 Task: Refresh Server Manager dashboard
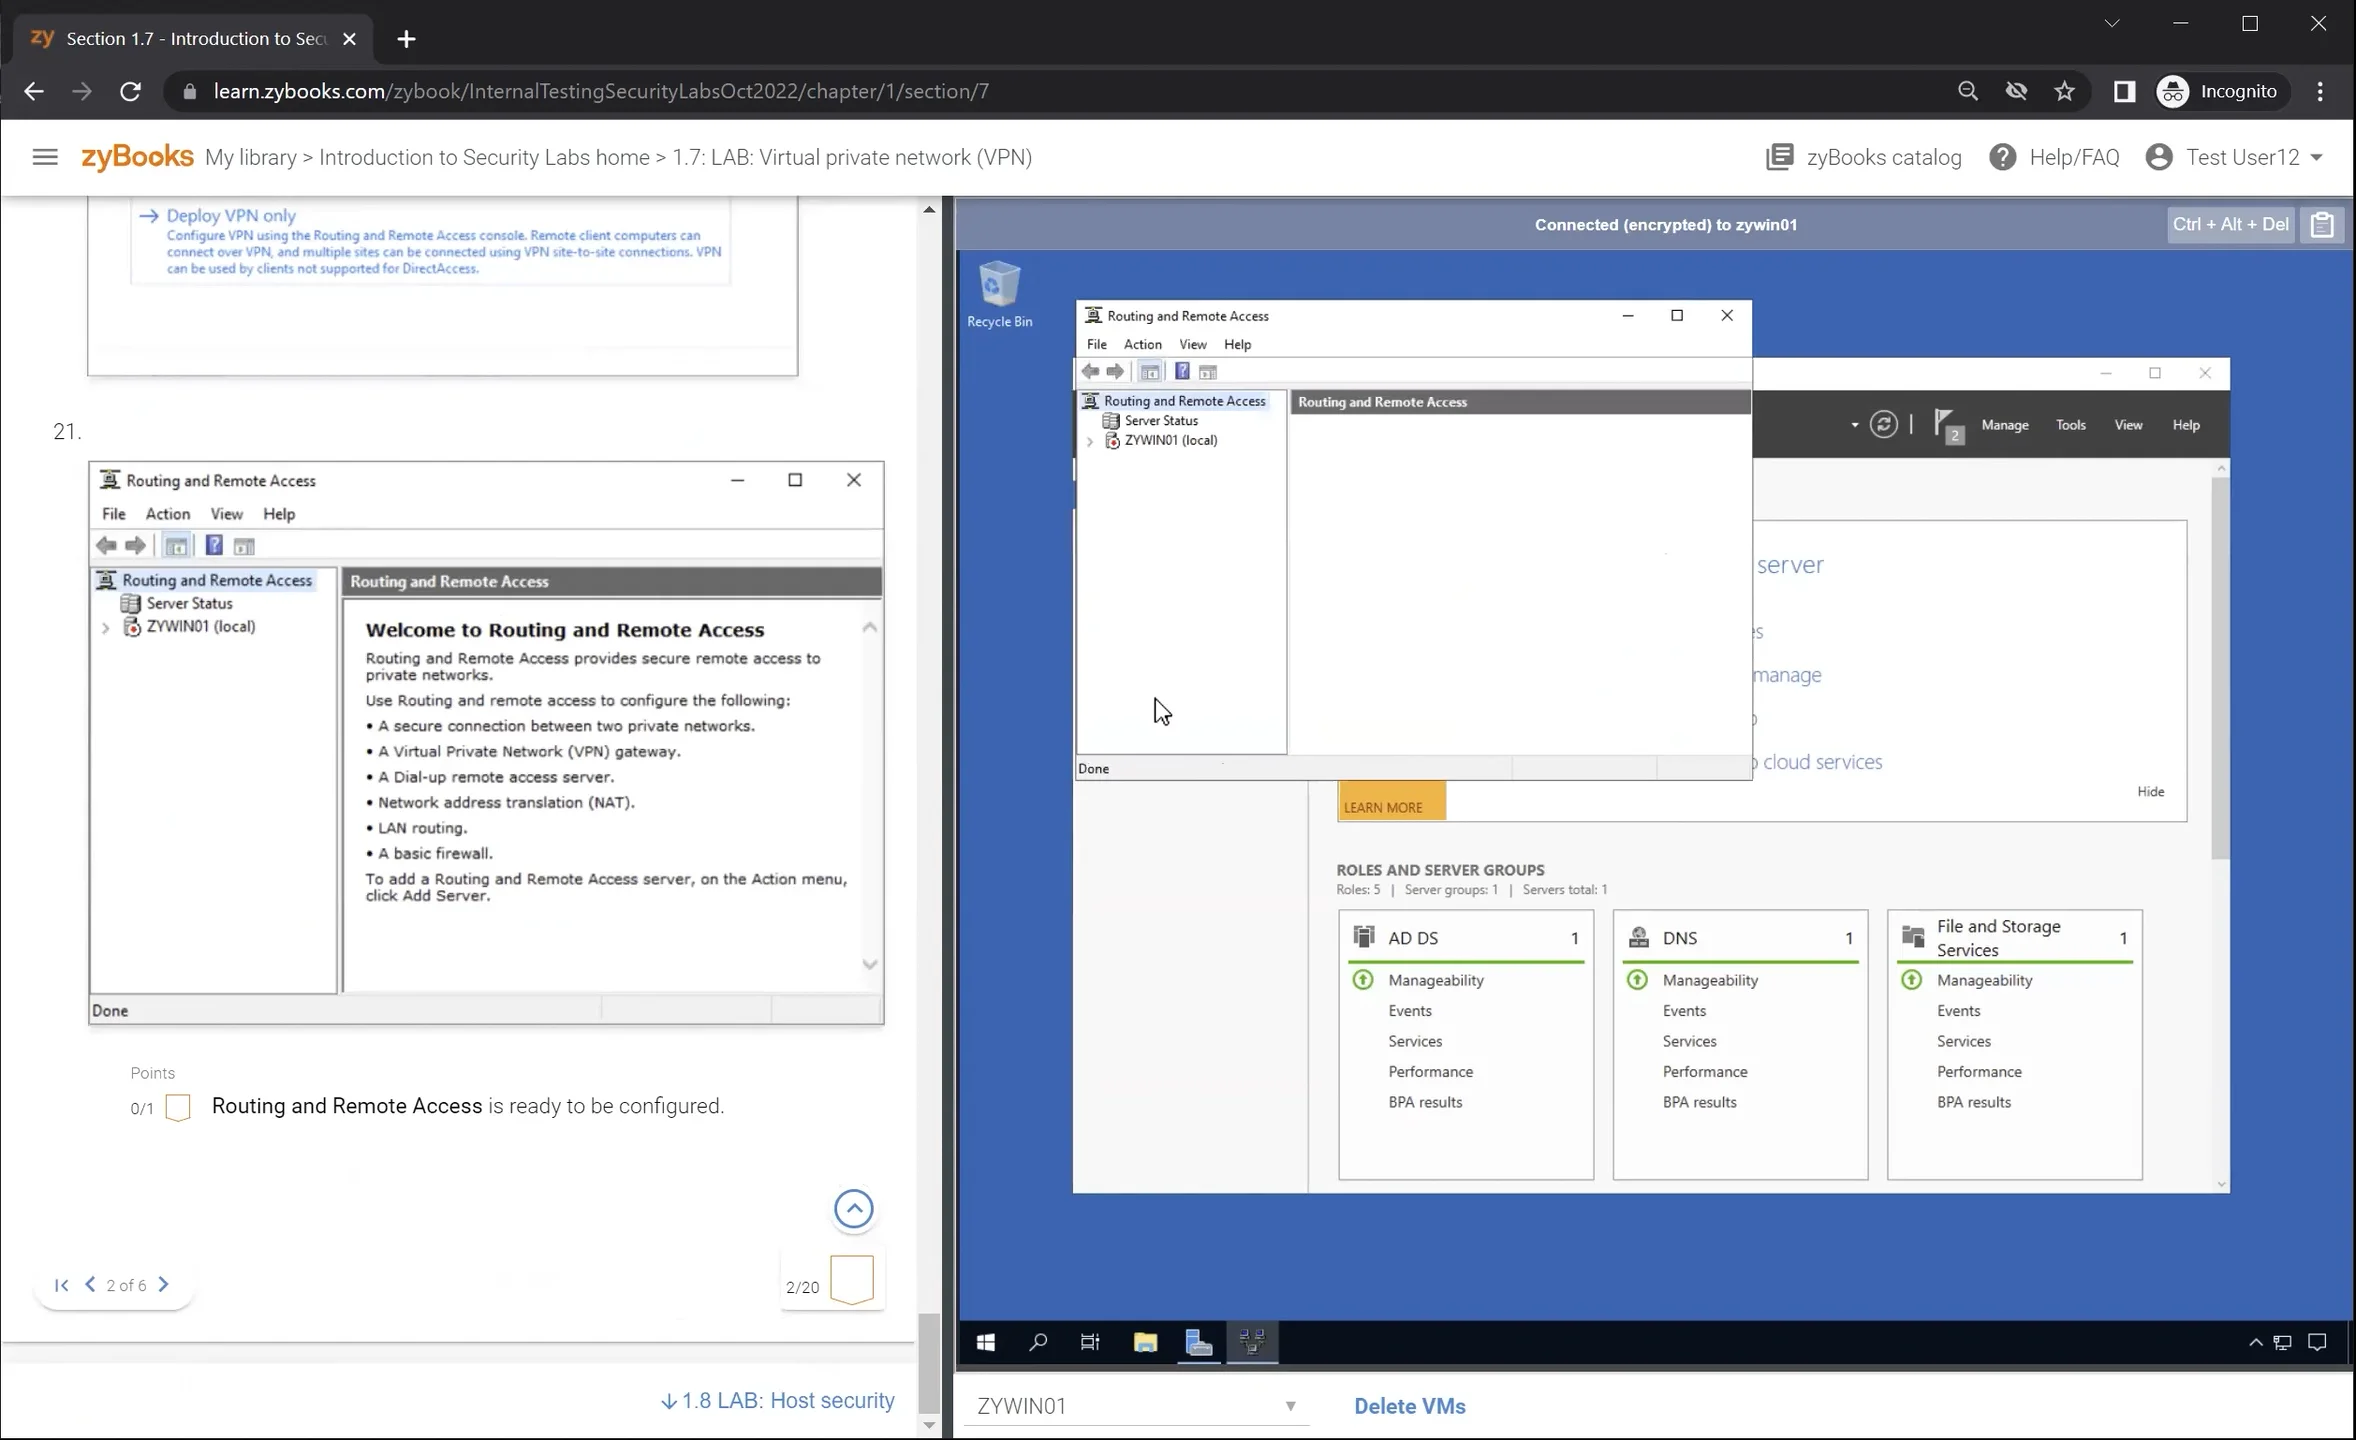[x=1883, y=424]
